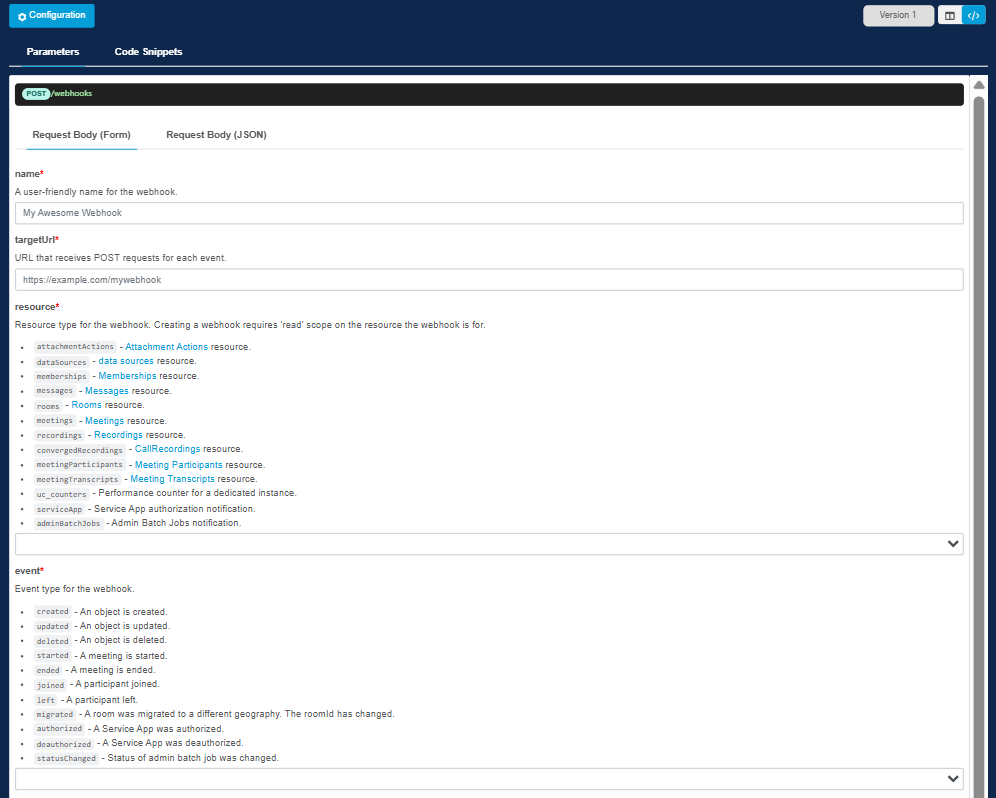The width and height of the screenshot is (996, 798).
Task: Open the Meeting Participants link
Action: pyautogui.click(x=178, y=465)
